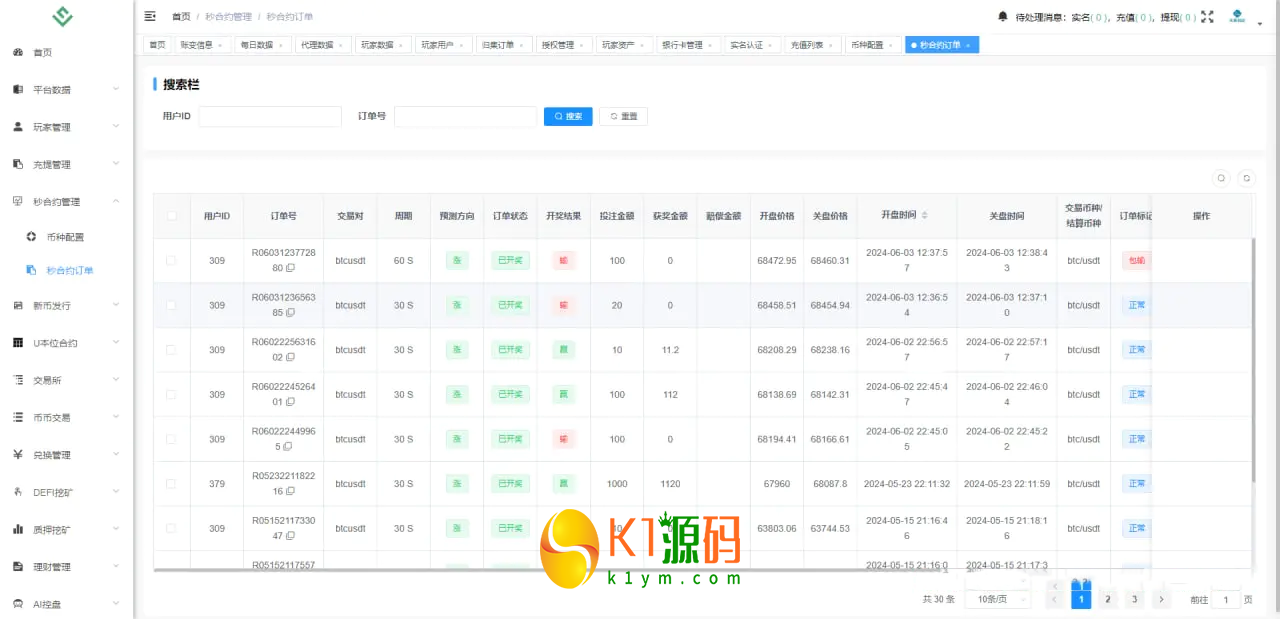The height and width of the screenshot is (619, 1280).
Task: Switch to the 充值列表 tab
Action: pos(810,45)
